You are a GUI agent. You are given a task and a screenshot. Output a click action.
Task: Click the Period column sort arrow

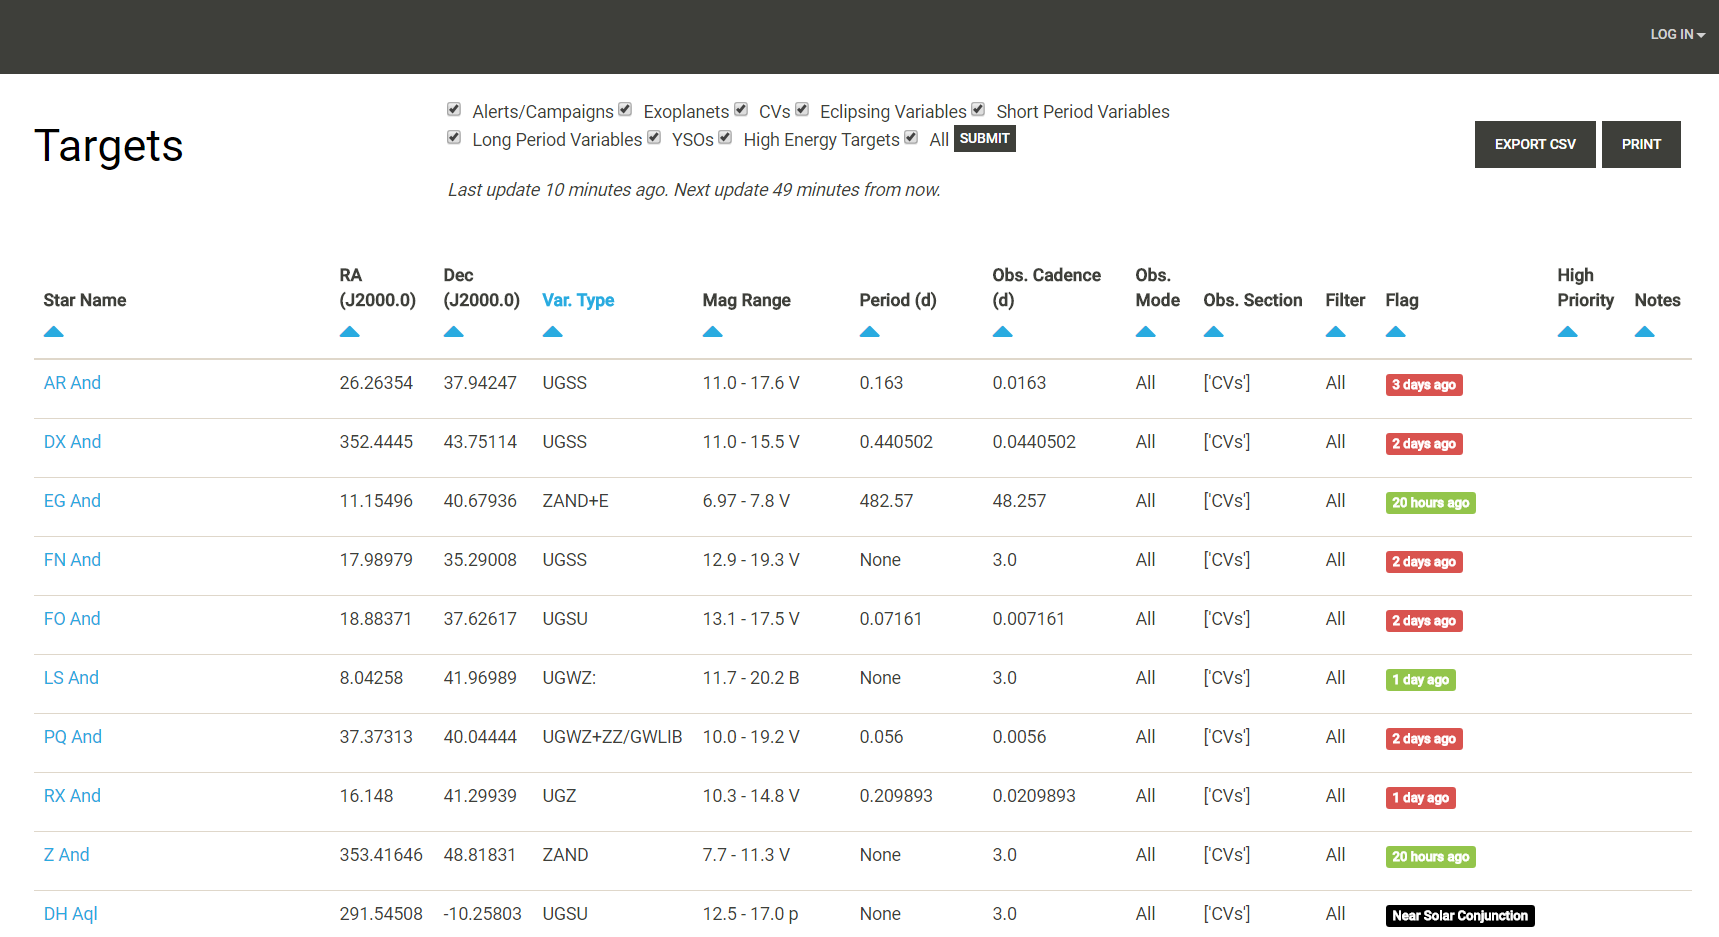coord(869,331)
